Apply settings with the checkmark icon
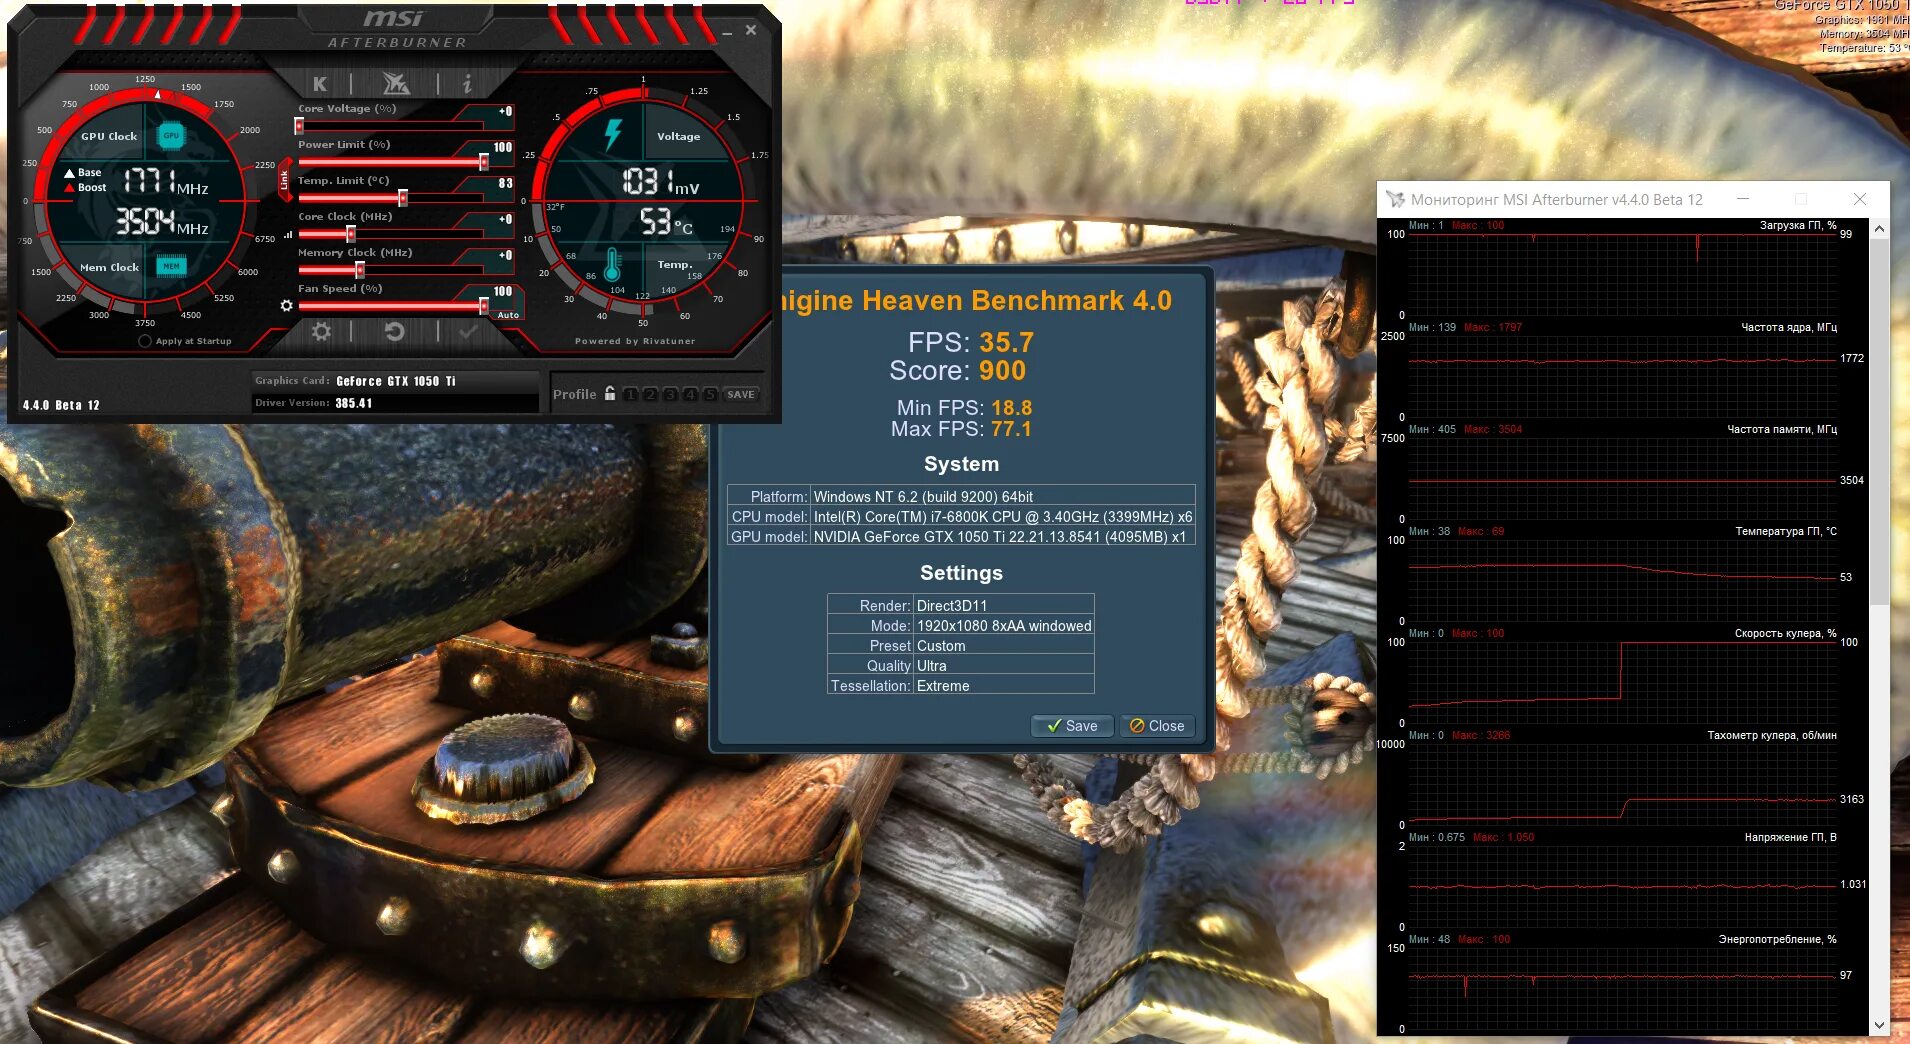This screenshot has width=1910, height=1044. pos(467,331)
